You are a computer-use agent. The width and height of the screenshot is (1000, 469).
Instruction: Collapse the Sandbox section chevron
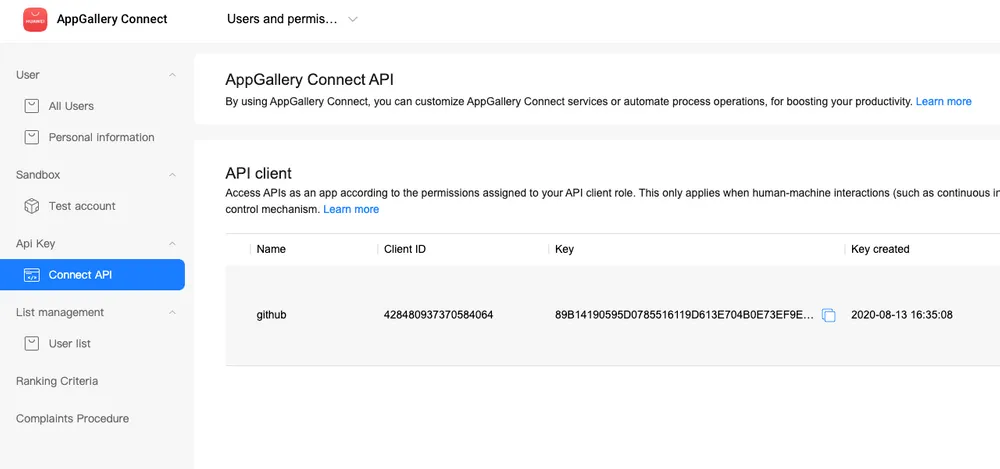click(172, 175)
